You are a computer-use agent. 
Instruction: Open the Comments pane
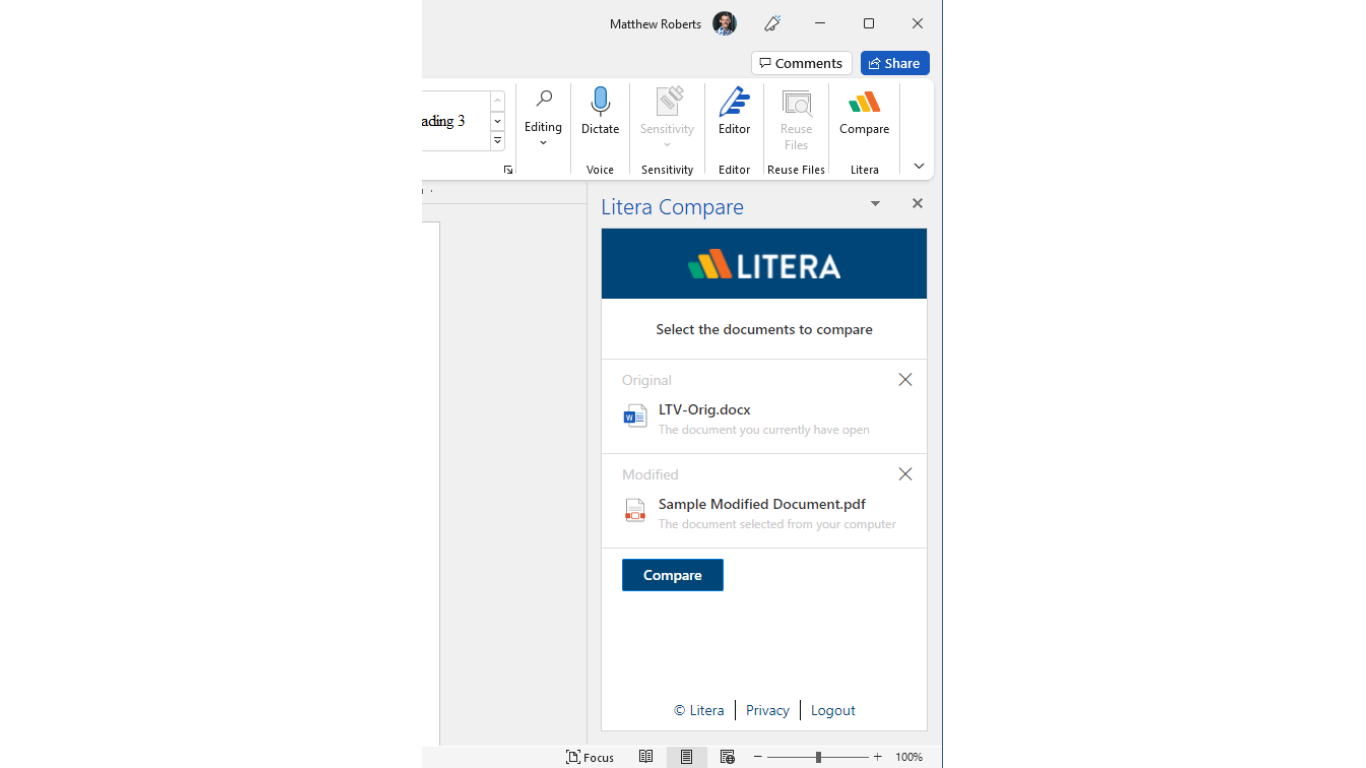click(x=801, y=63)
